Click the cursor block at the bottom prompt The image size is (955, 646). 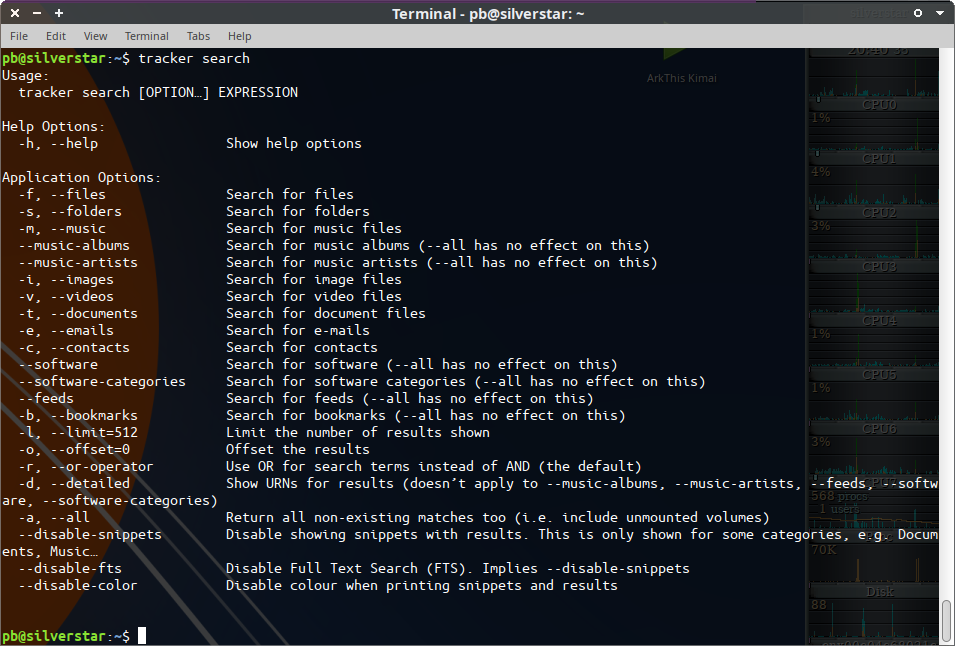coord(142,636)
